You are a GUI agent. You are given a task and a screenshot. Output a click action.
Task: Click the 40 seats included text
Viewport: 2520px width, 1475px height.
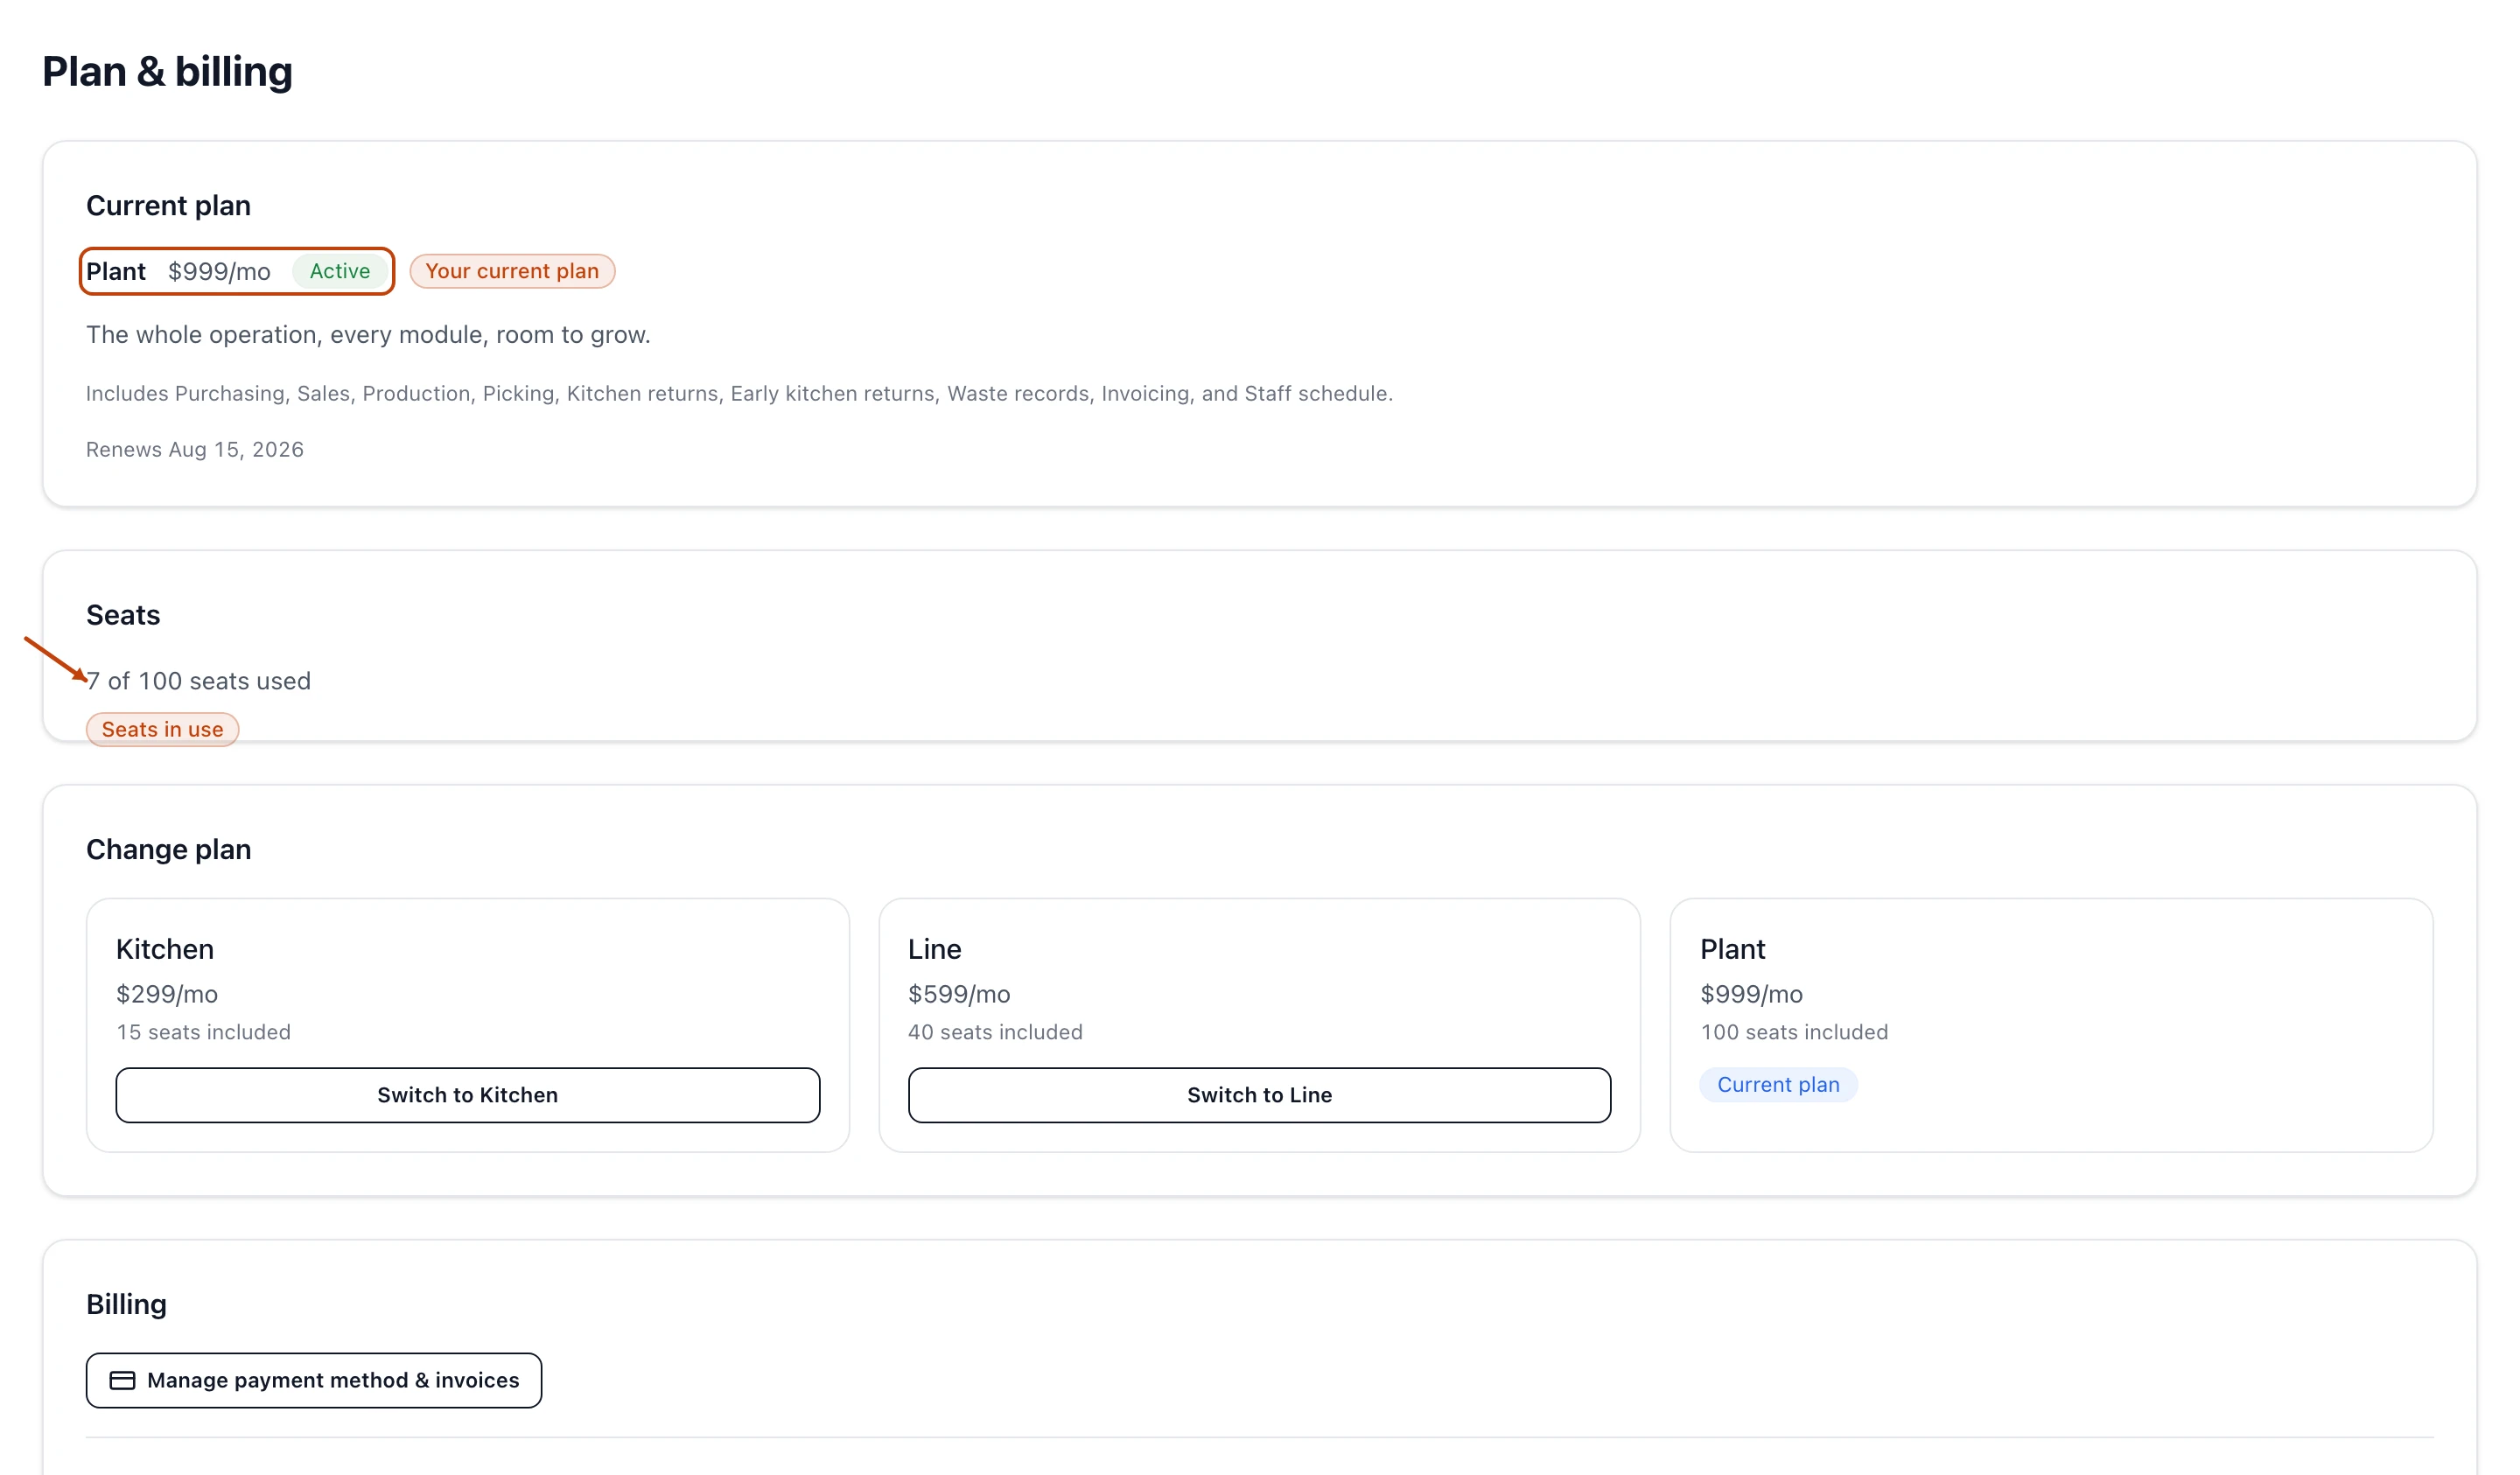995,1031
